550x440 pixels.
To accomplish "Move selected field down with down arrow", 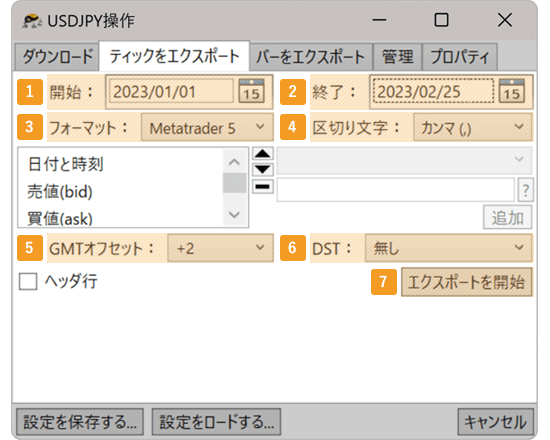I will coord(263,170).
